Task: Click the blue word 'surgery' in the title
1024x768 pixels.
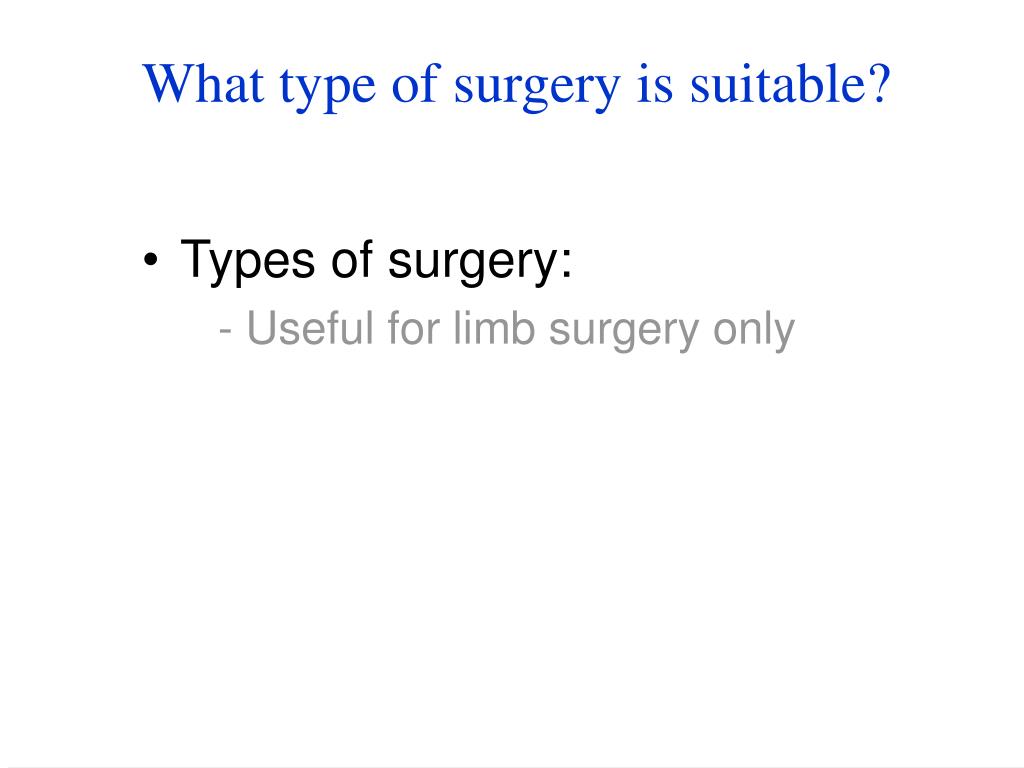Action: point(537,89)
